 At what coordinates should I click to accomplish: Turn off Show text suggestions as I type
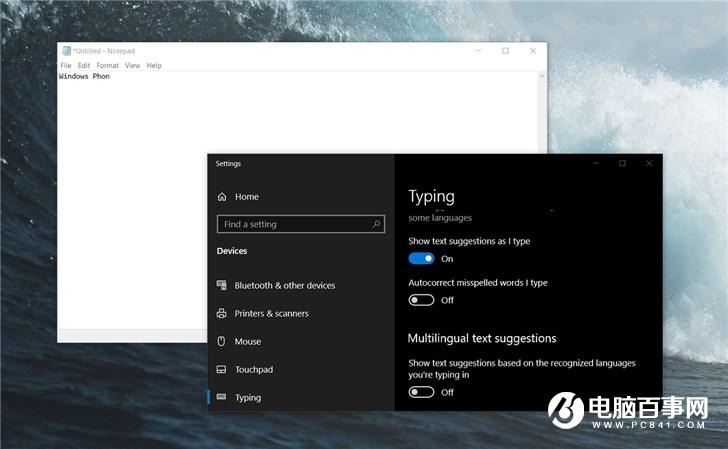click(x=421, y=259)
